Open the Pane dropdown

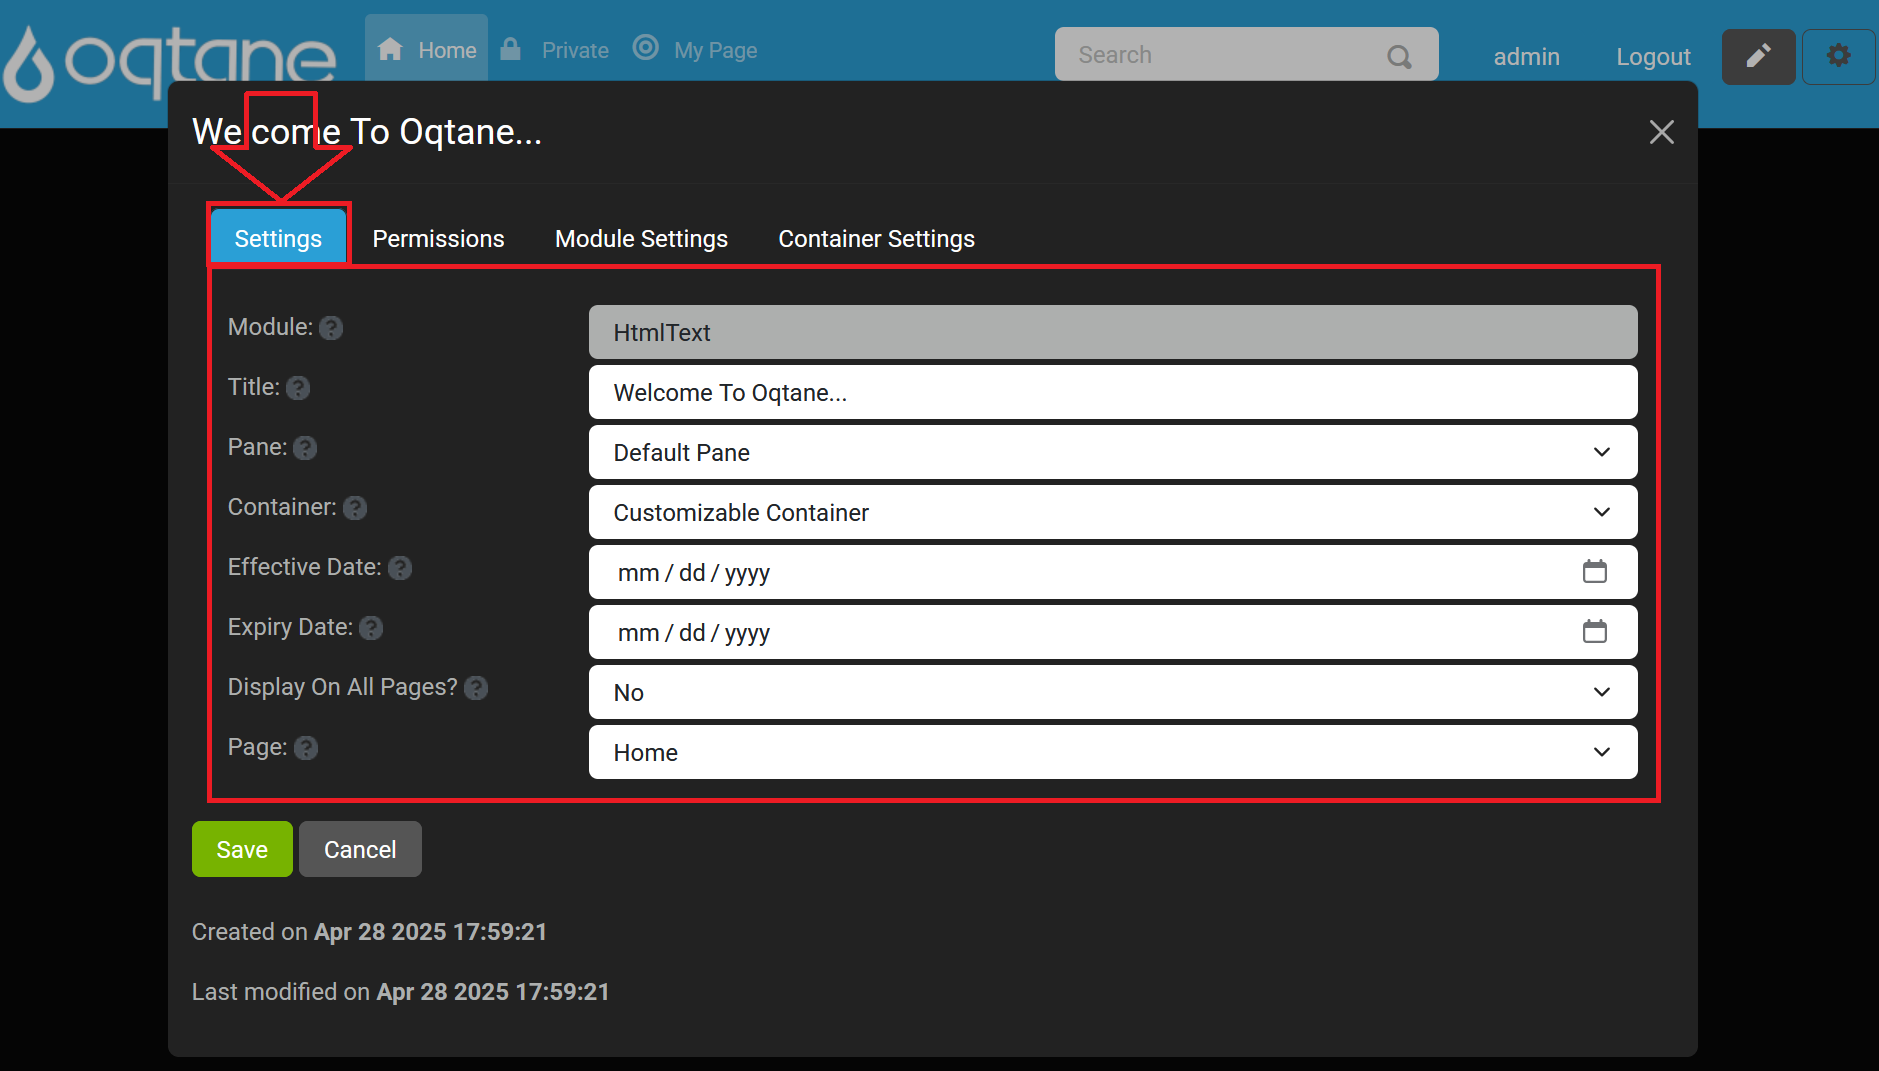(1112, 452)
